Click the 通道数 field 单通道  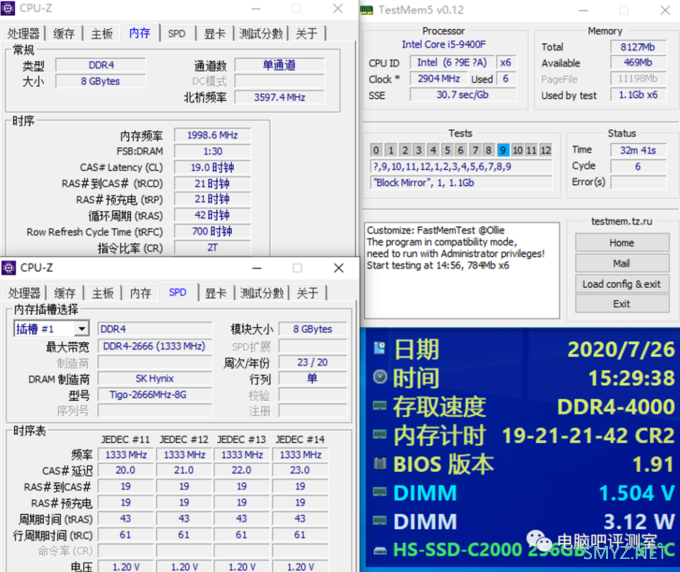(280, 65)
